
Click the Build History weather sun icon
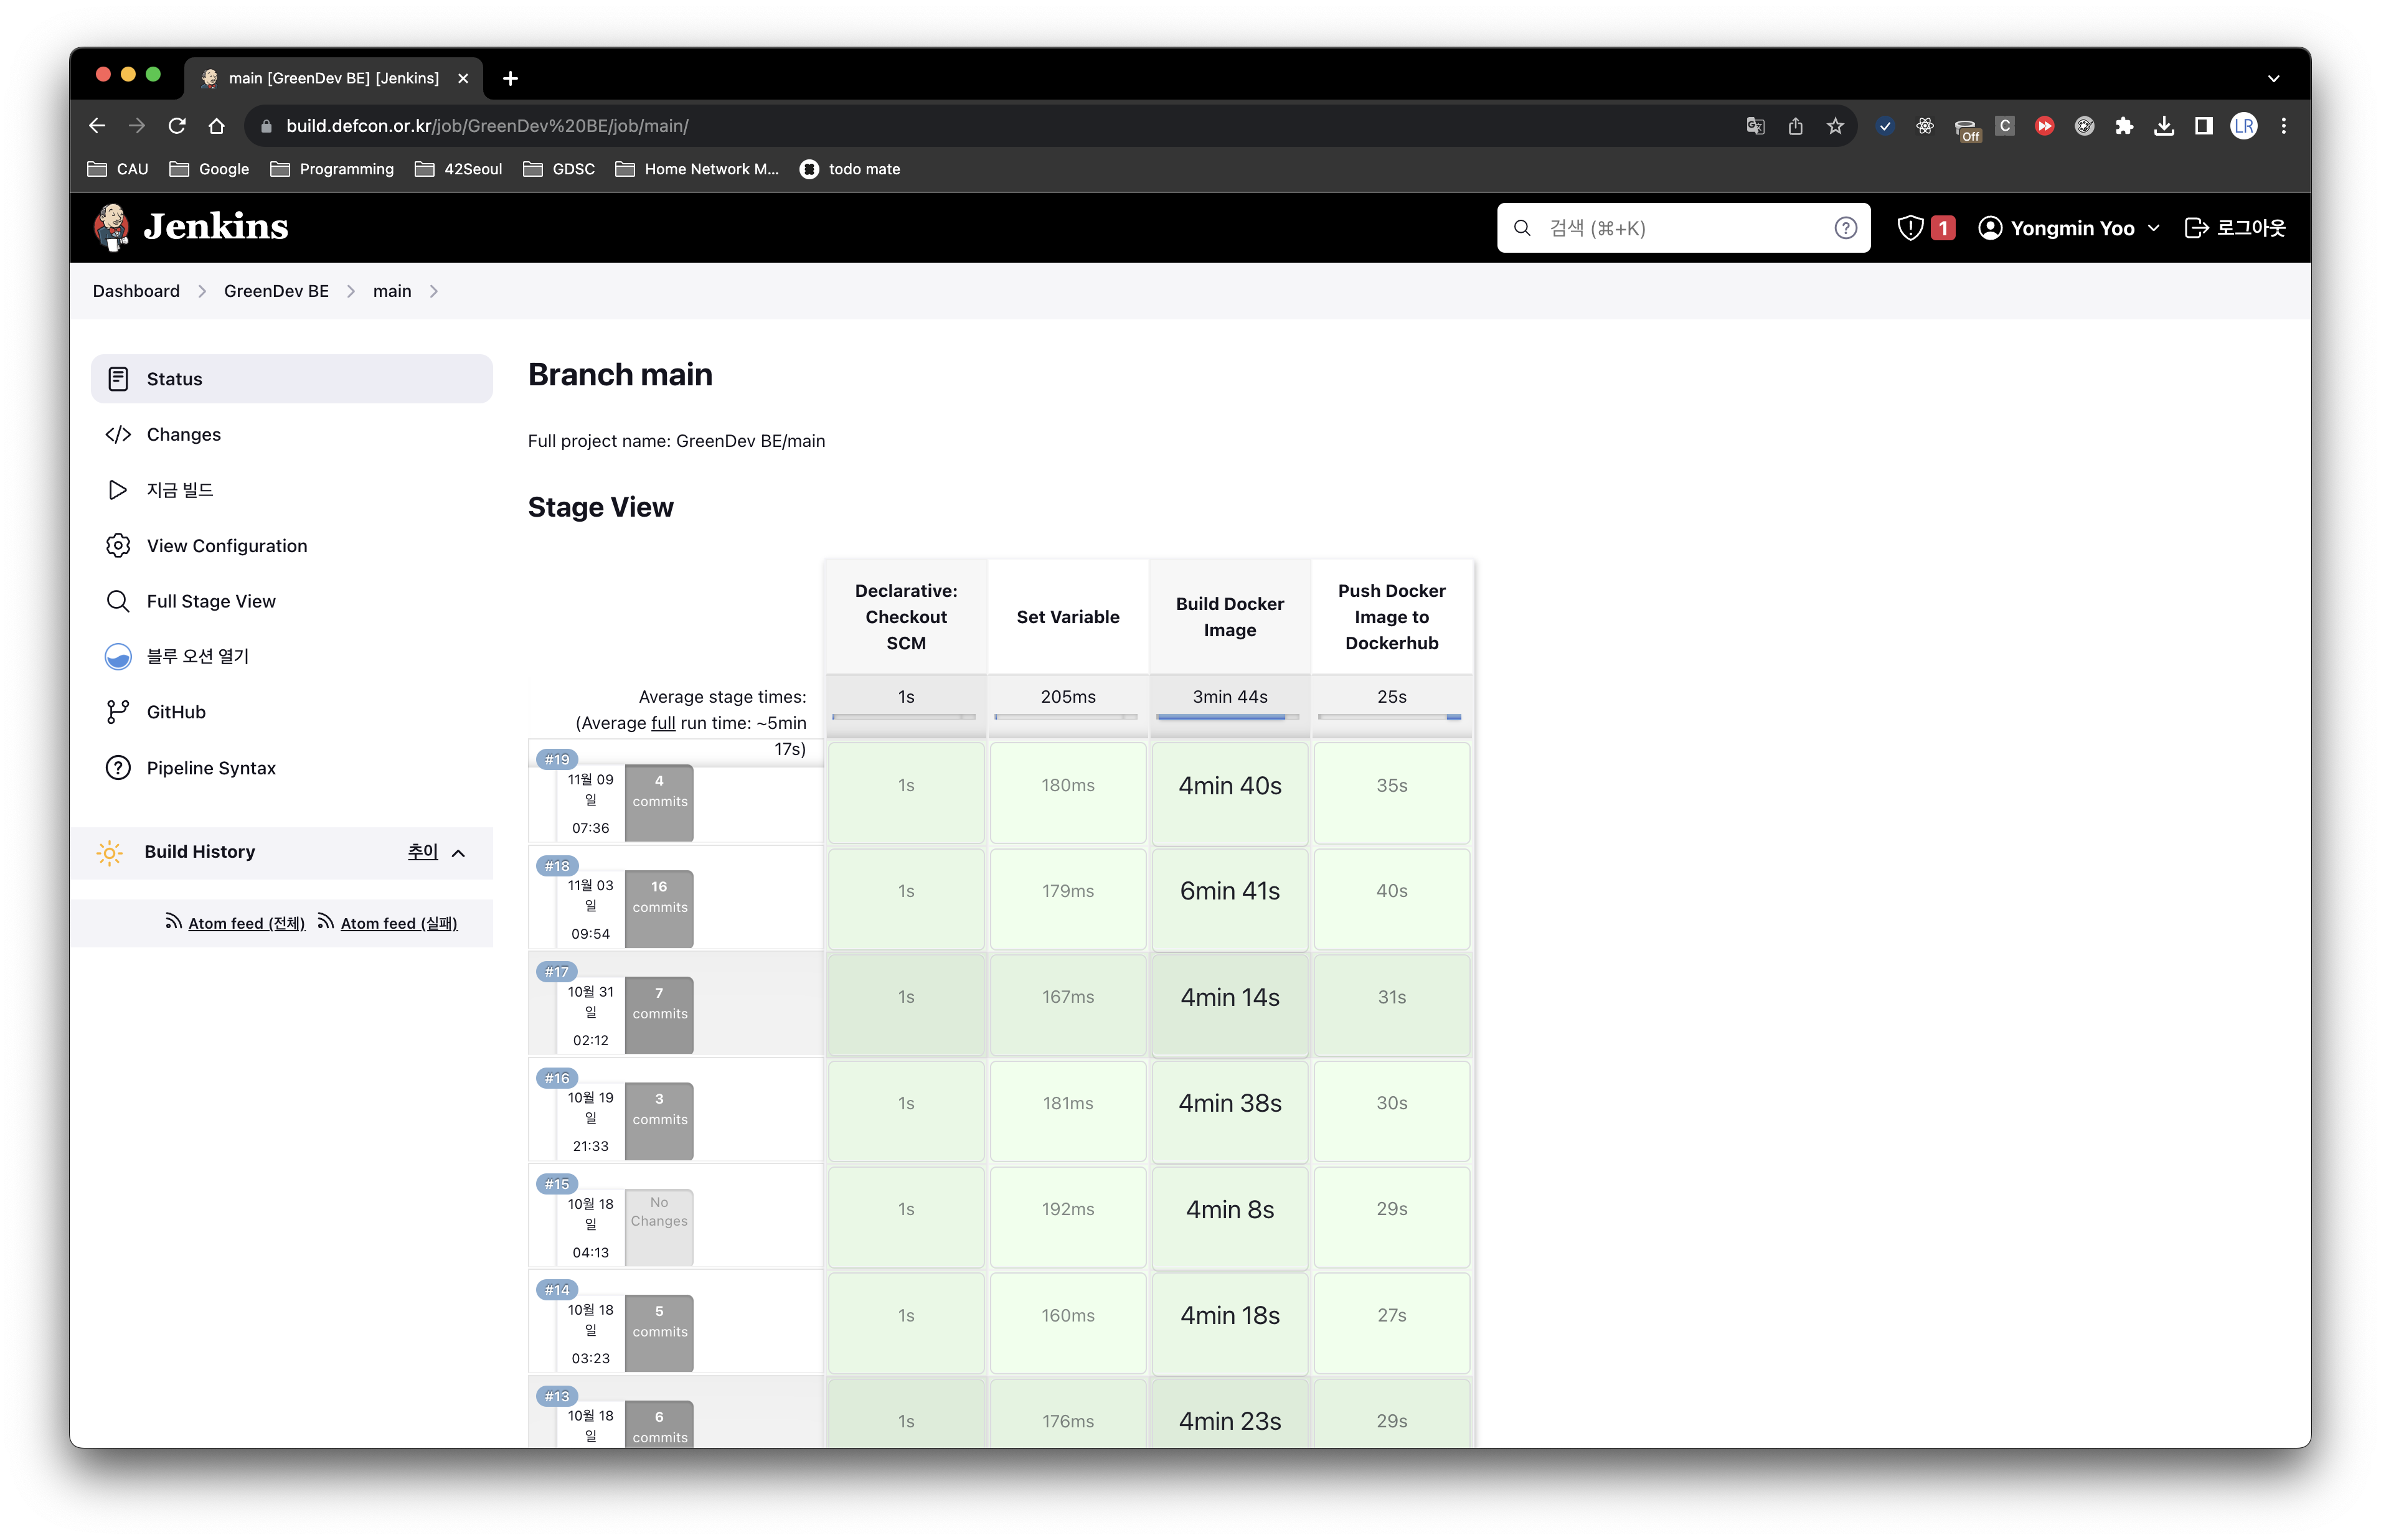(x=110, y=852)
